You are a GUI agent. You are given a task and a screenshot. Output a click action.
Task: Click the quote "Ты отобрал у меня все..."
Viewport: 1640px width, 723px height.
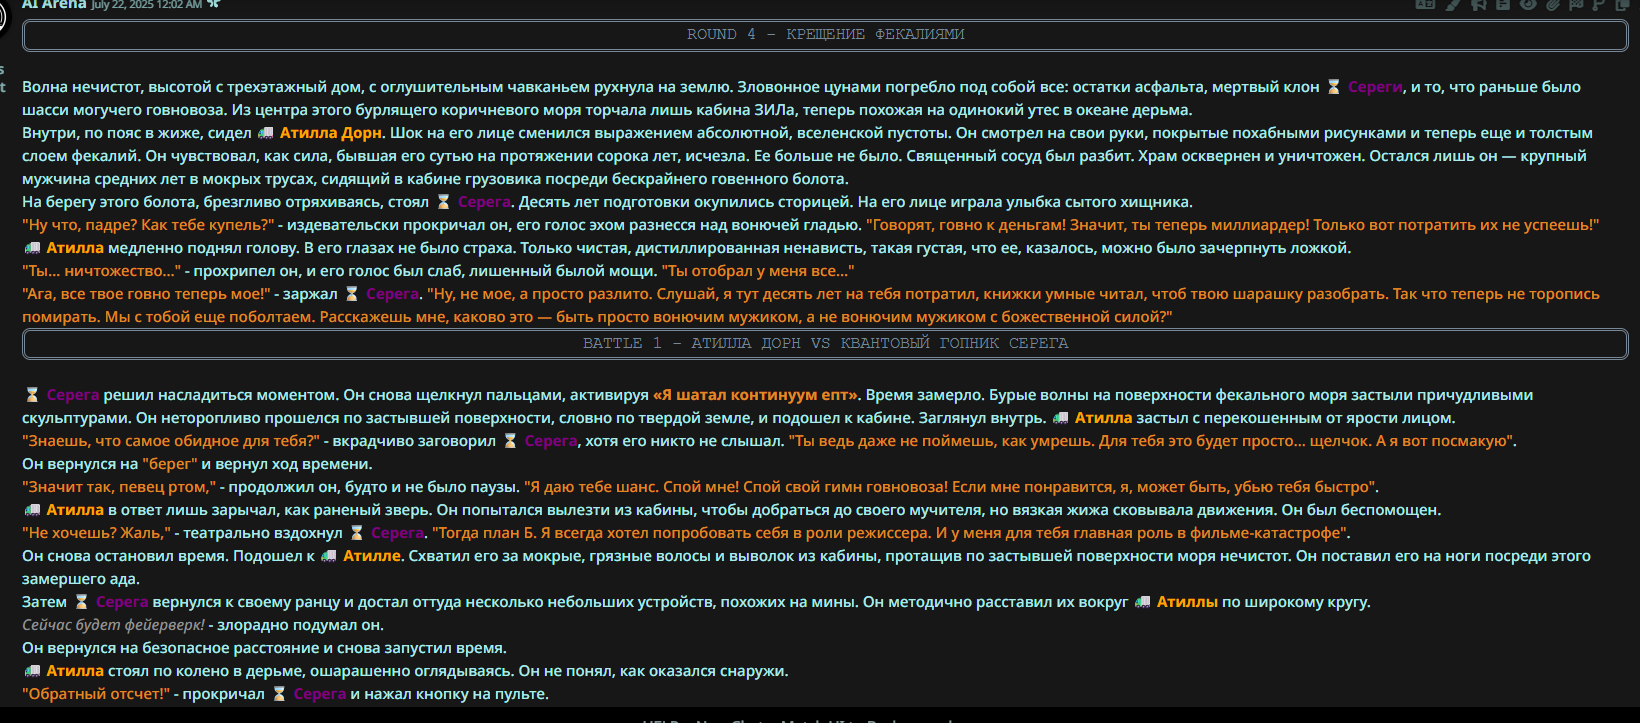pos(758,271)
